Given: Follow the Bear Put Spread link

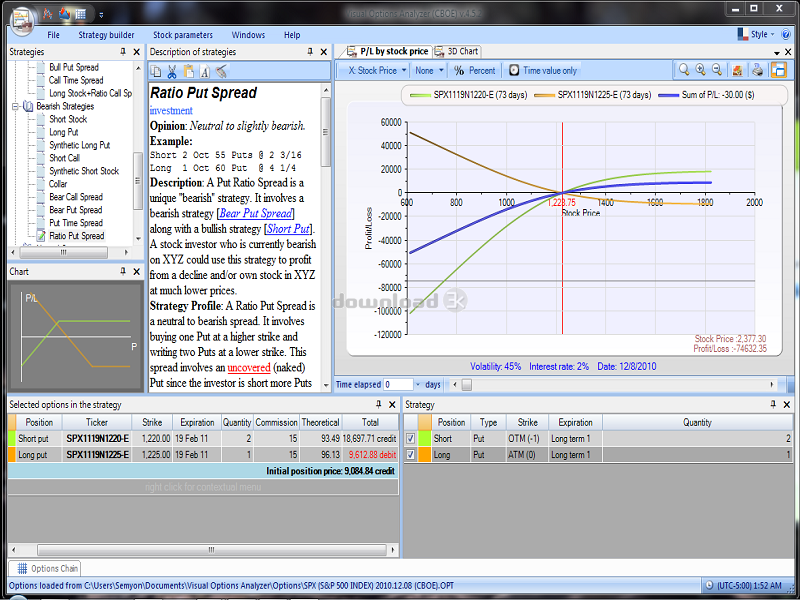Looking at the screenshot, I should pyautogui.click(x=255, y=213).
